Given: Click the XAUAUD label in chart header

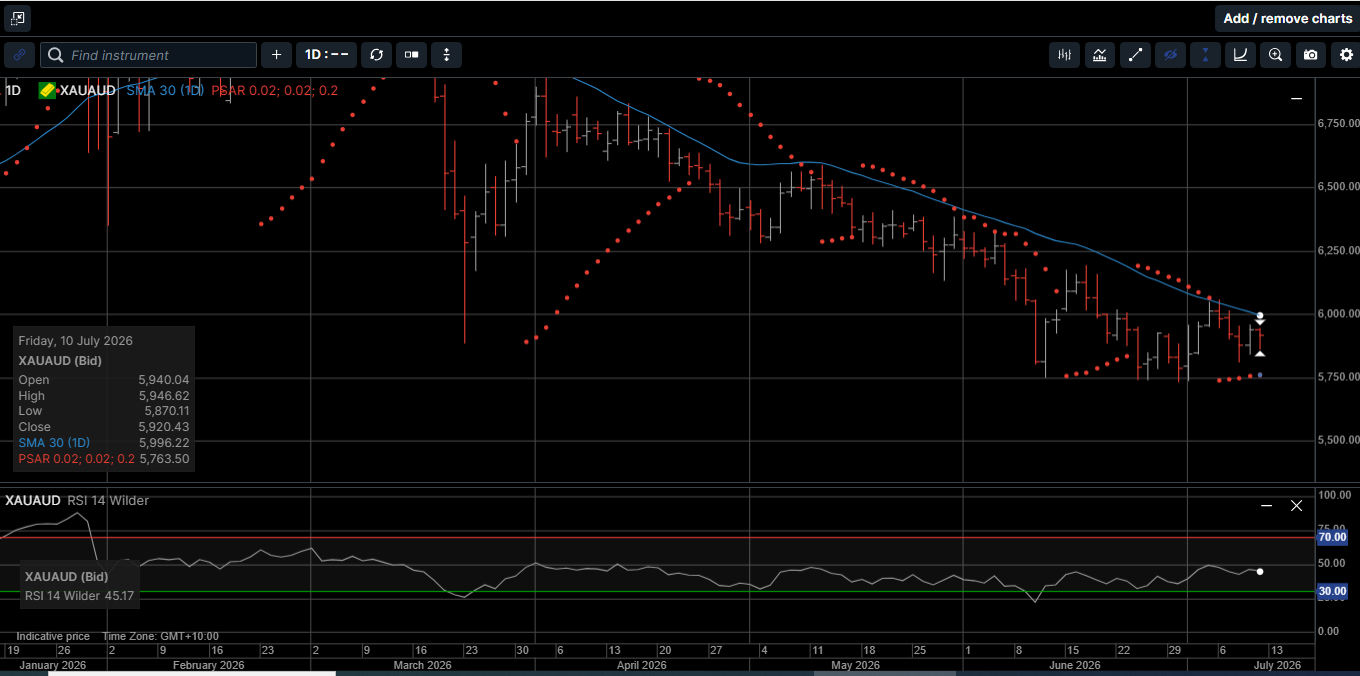Looking at the screenshot, I should [88, 90].
